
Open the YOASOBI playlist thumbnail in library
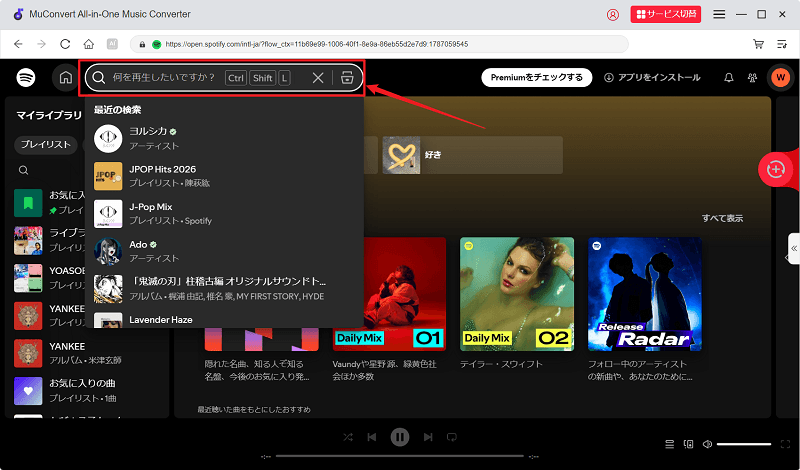(28, 278)
